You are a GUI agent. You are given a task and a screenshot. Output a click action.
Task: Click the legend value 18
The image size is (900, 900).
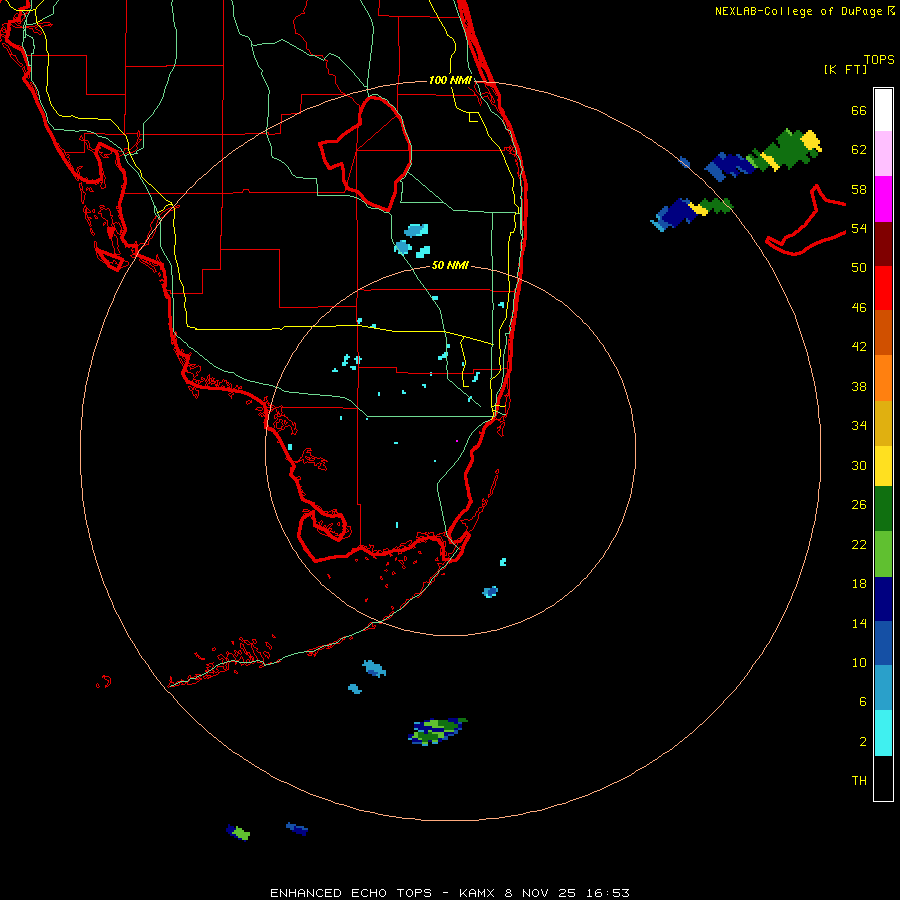click(859, 584)
